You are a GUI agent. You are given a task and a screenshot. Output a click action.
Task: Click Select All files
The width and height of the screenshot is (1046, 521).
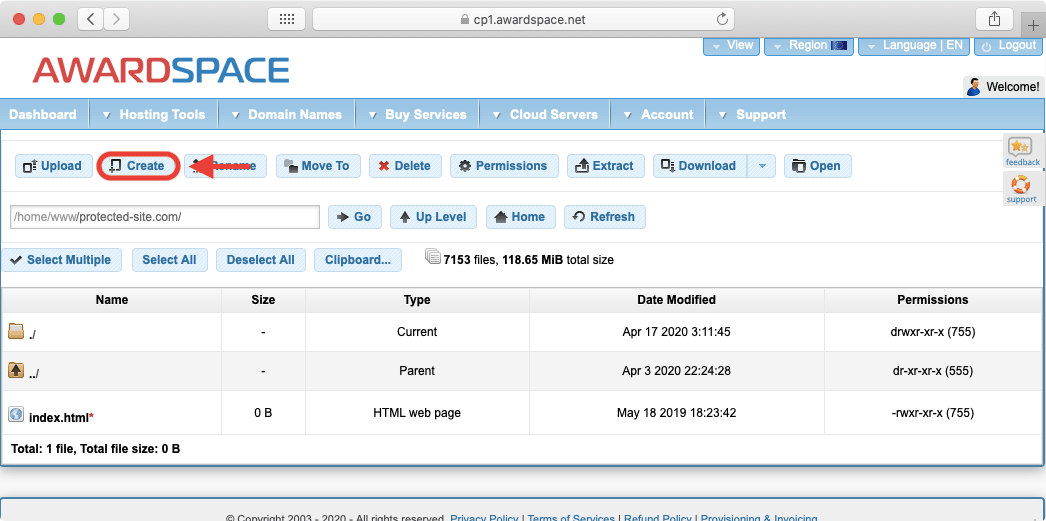169,260
